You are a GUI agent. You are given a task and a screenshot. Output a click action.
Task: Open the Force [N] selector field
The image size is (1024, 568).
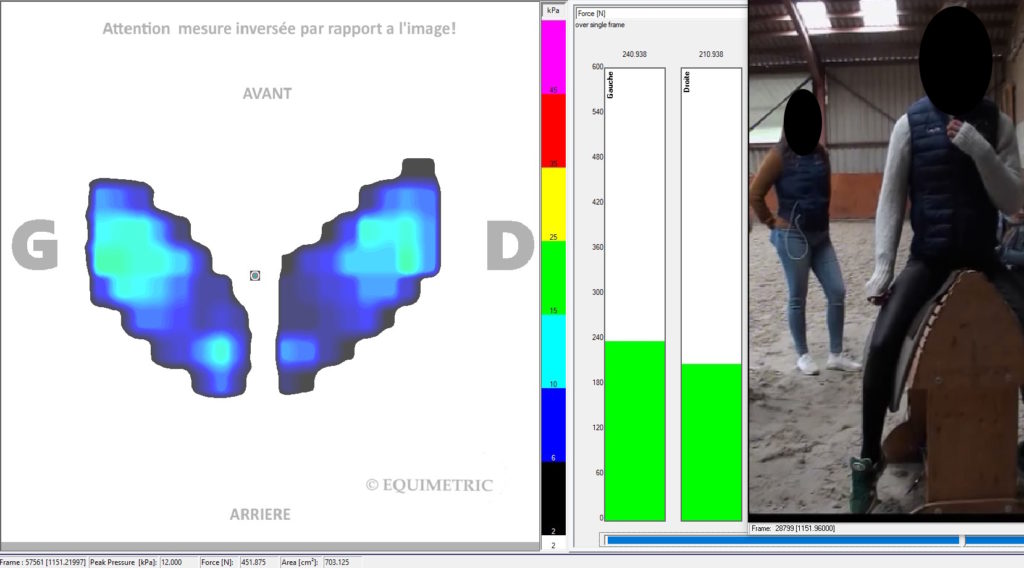pos(659,13)
